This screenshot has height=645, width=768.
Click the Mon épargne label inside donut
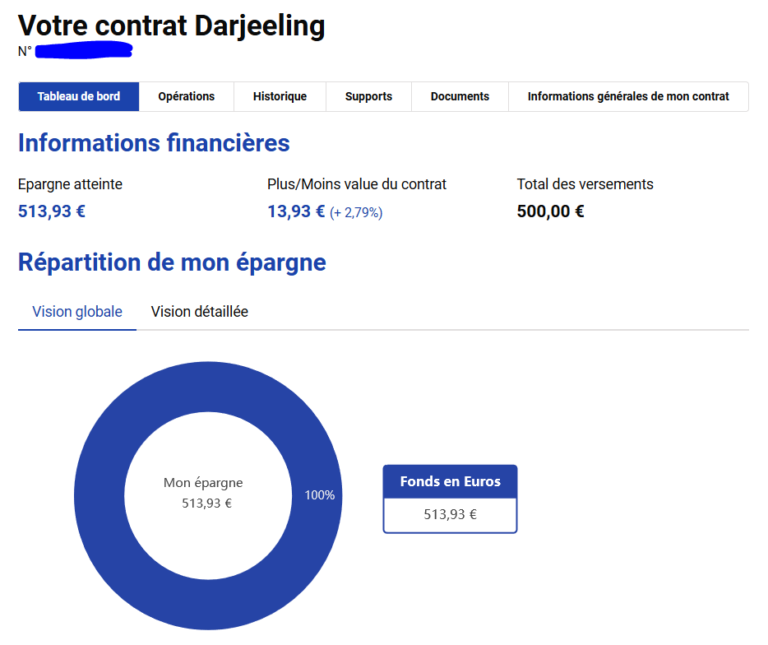coord(203,483)
